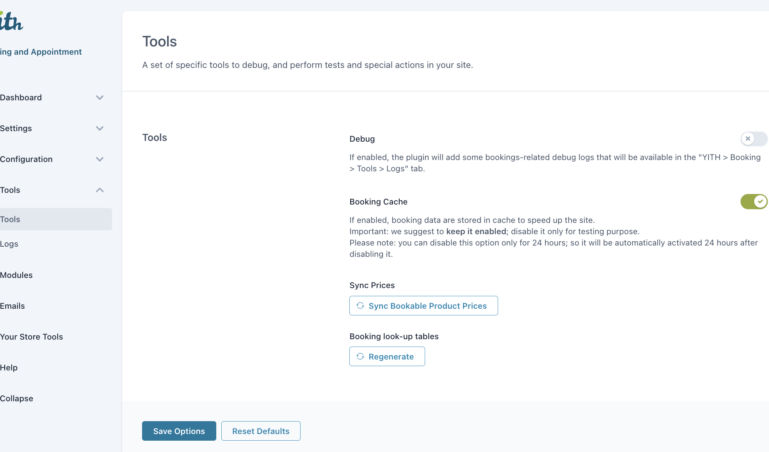Collapse the Tools menu chevron
This screenshot has width=769, height=452.
point(99,190)
